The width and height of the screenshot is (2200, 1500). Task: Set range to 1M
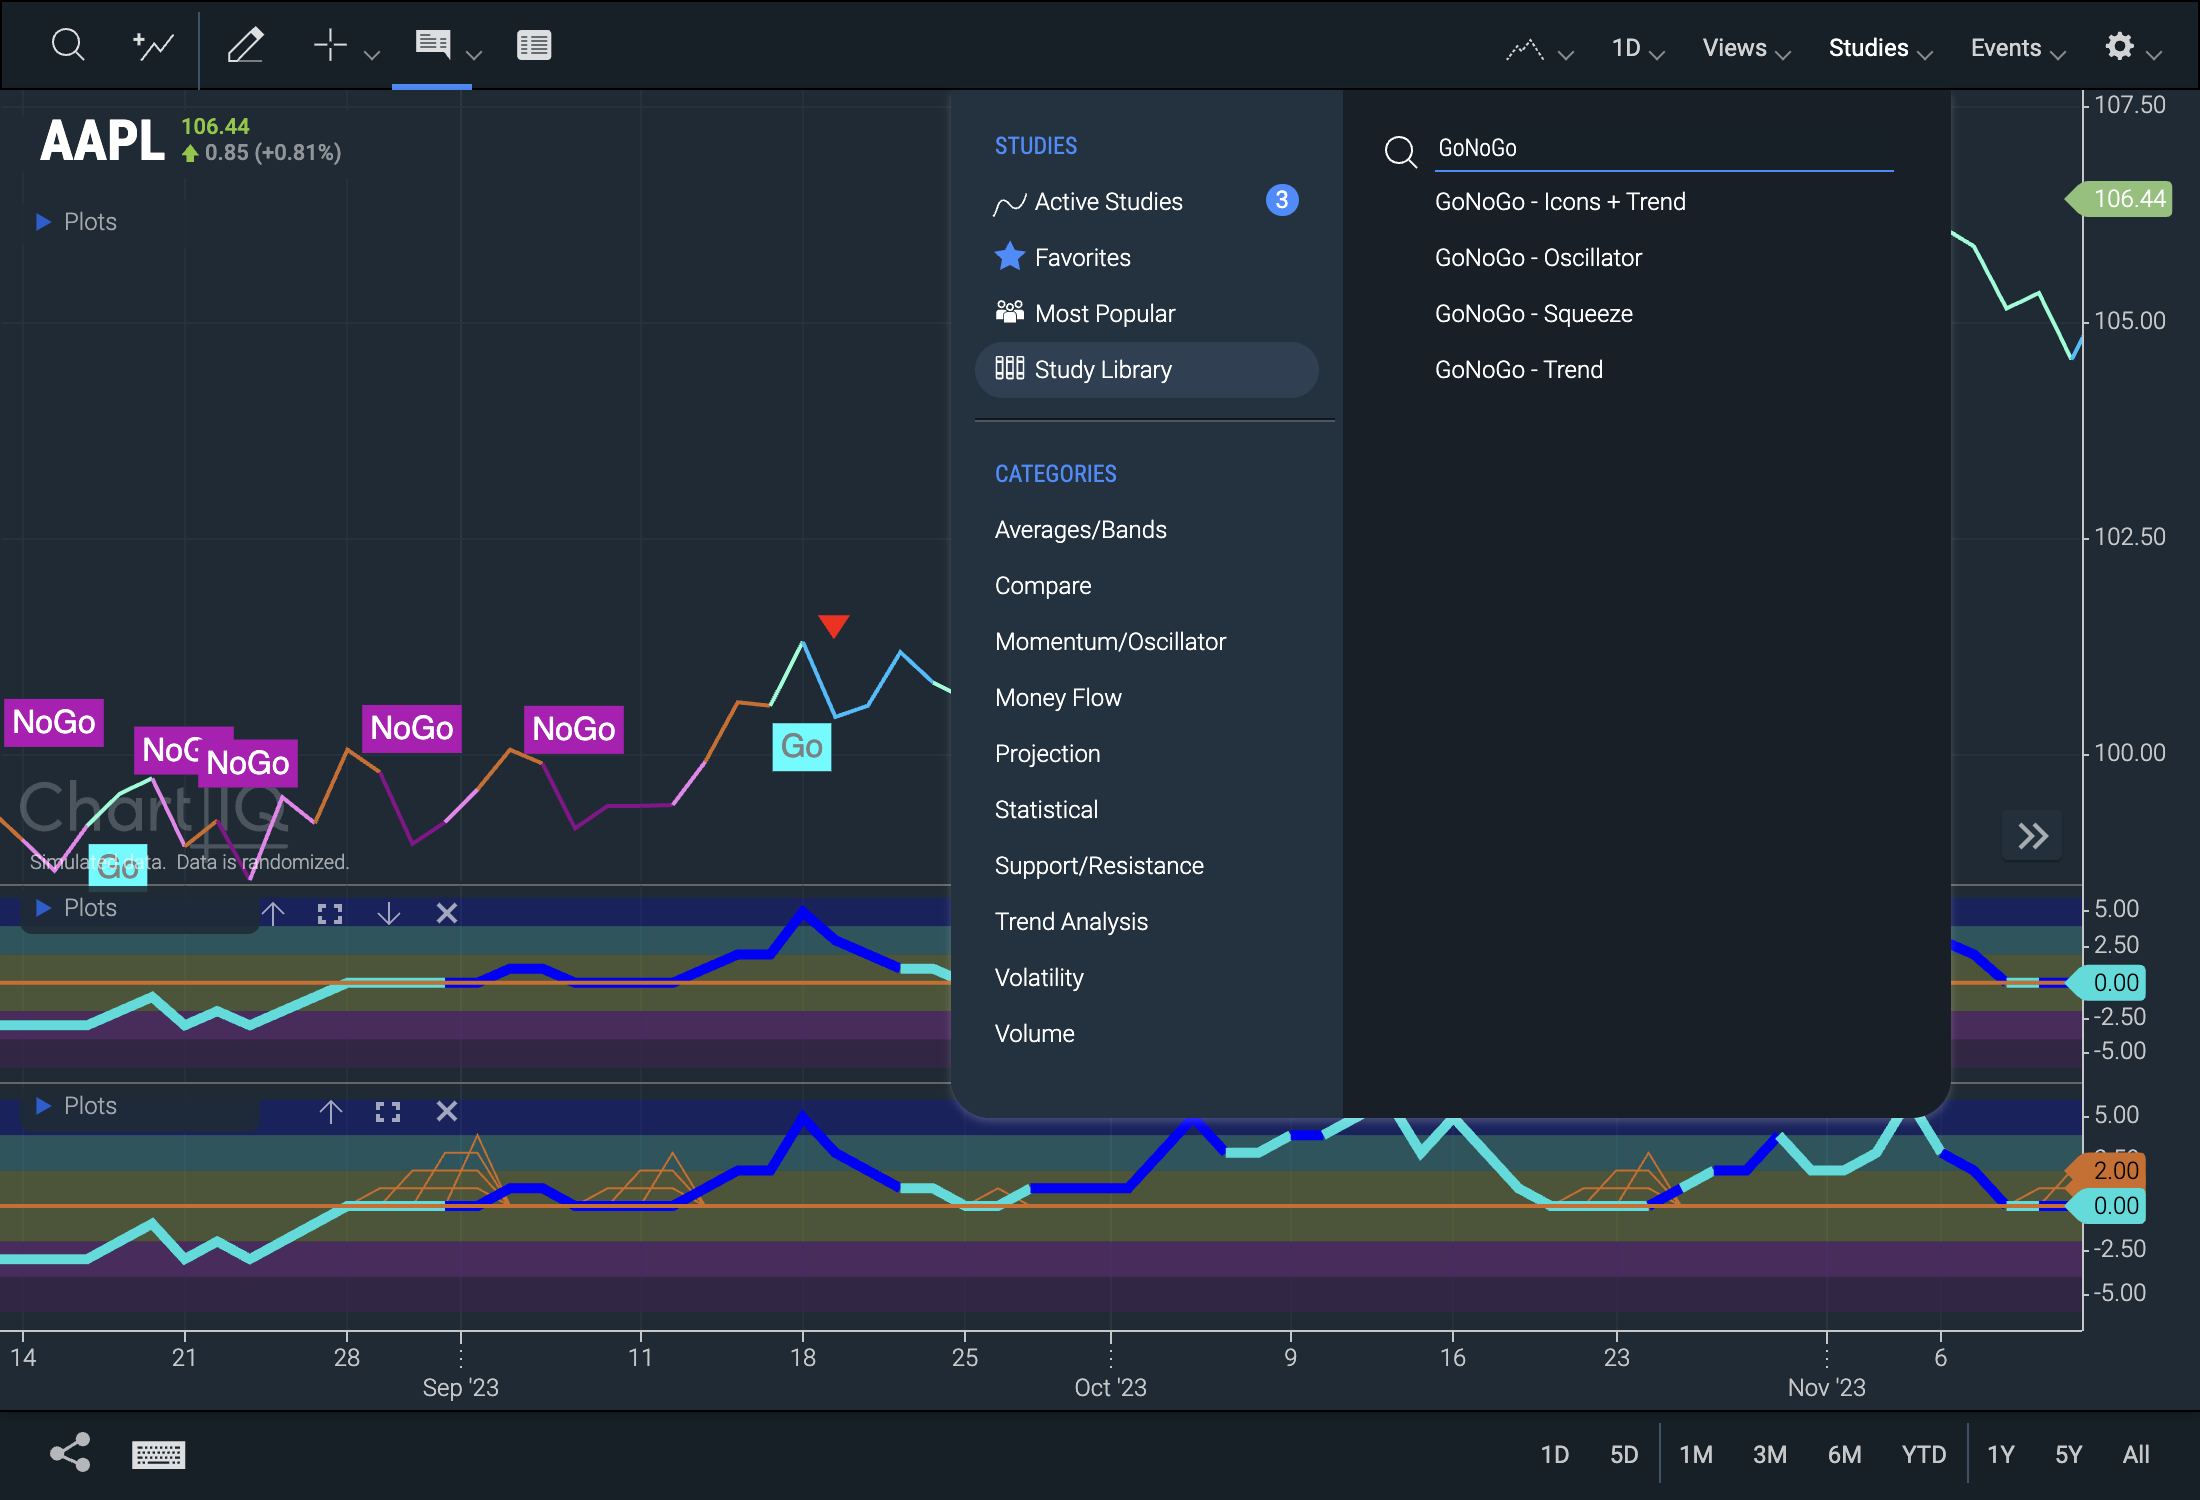[x=1696, y=1455]
